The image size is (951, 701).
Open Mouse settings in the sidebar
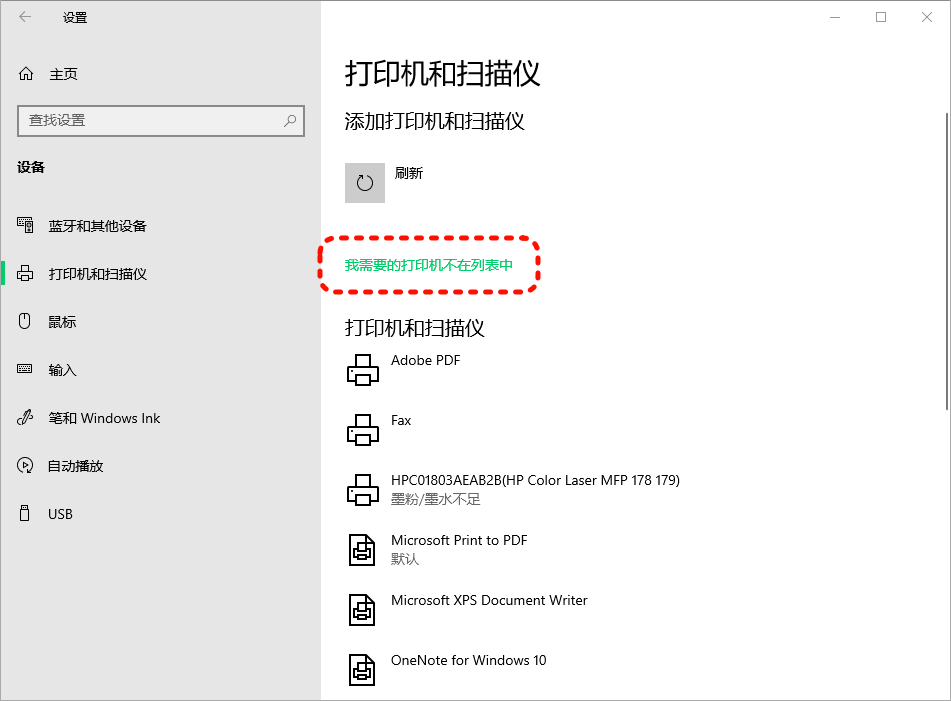point(60,321)
